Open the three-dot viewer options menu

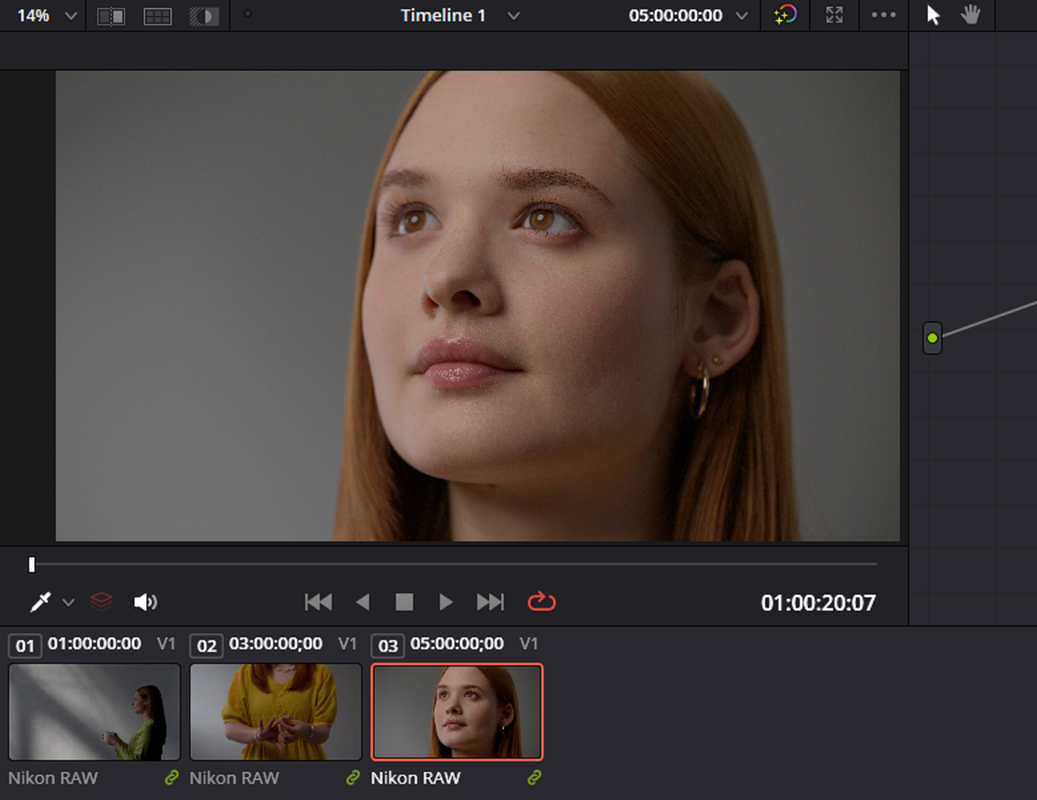(884, 15)
